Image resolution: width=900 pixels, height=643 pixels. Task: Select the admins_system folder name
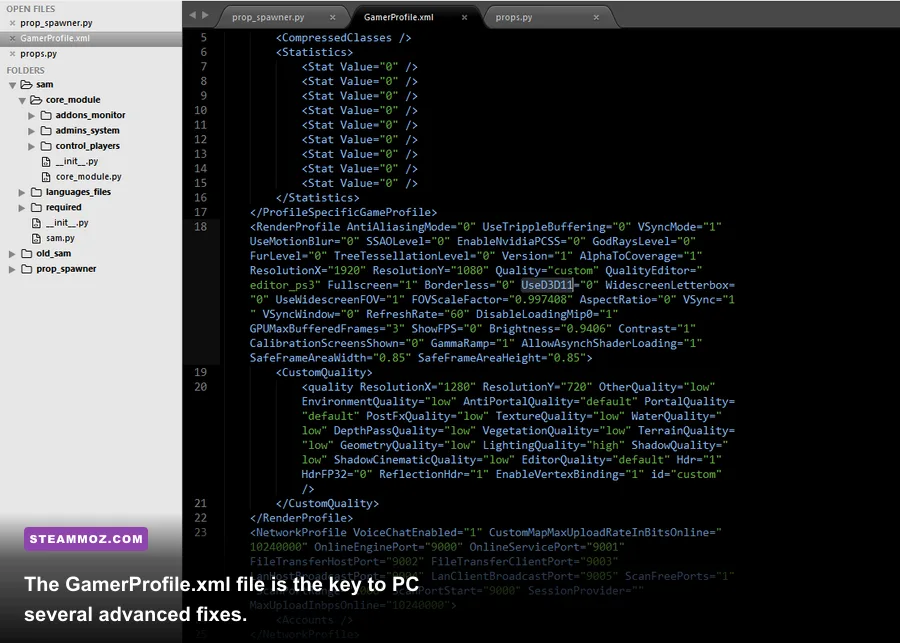[x=87, y=131]
